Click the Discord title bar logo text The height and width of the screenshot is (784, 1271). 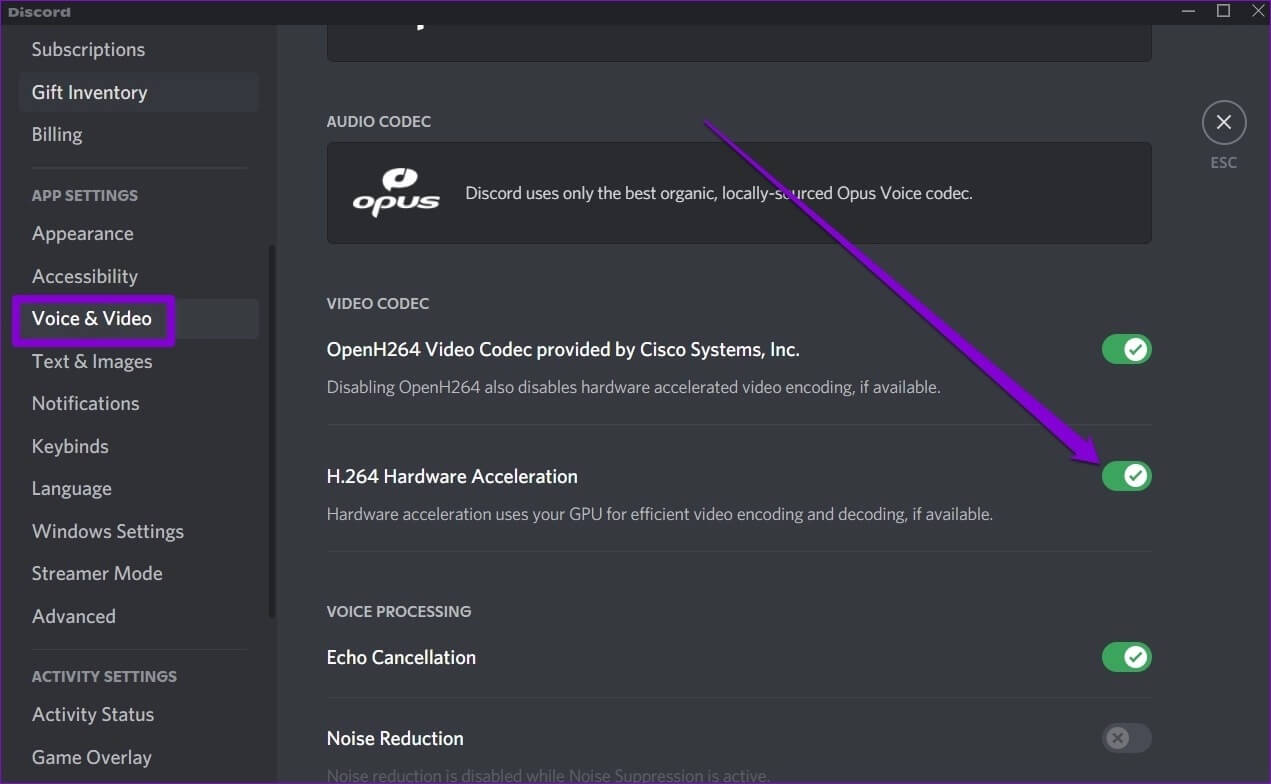pos(40,12)
